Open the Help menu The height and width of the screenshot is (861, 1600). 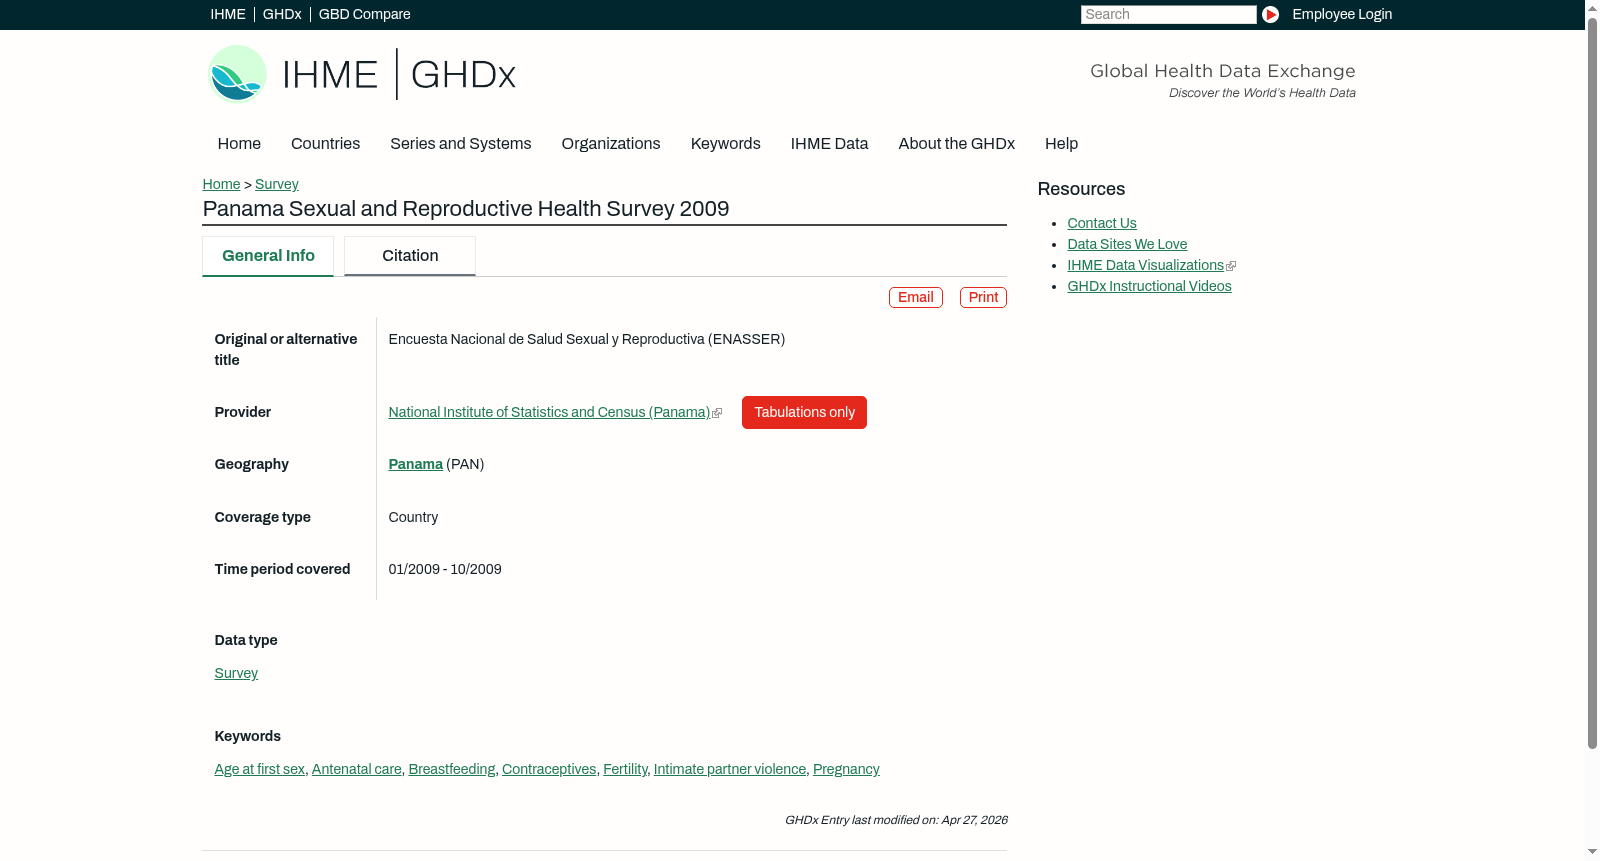(1062, 144)
